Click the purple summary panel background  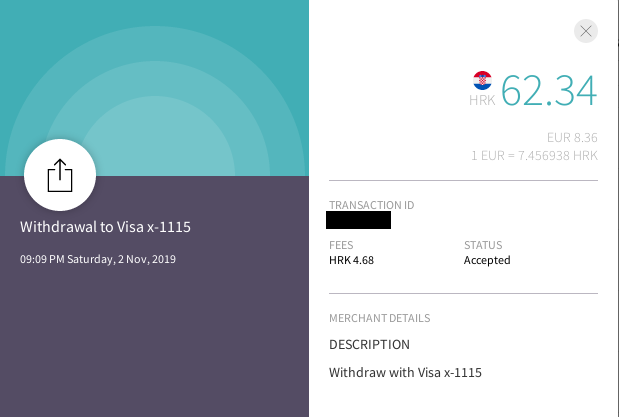coord(155,340)
